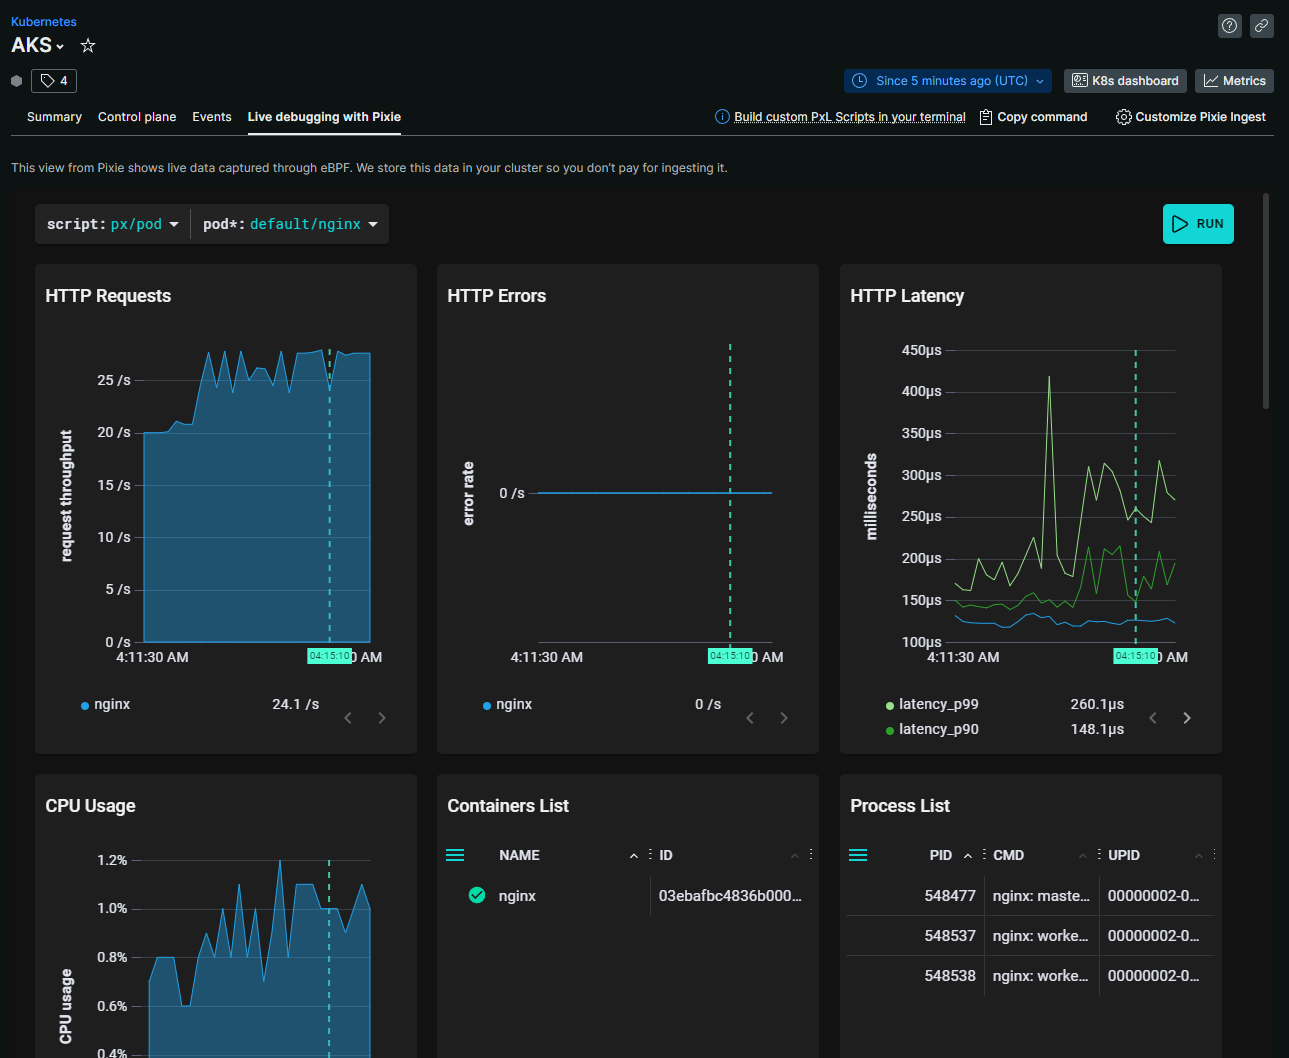Go to previous HTTP Errors legend page
Viewport: 1289px width, 1058px height.
(x=750, y=718)
